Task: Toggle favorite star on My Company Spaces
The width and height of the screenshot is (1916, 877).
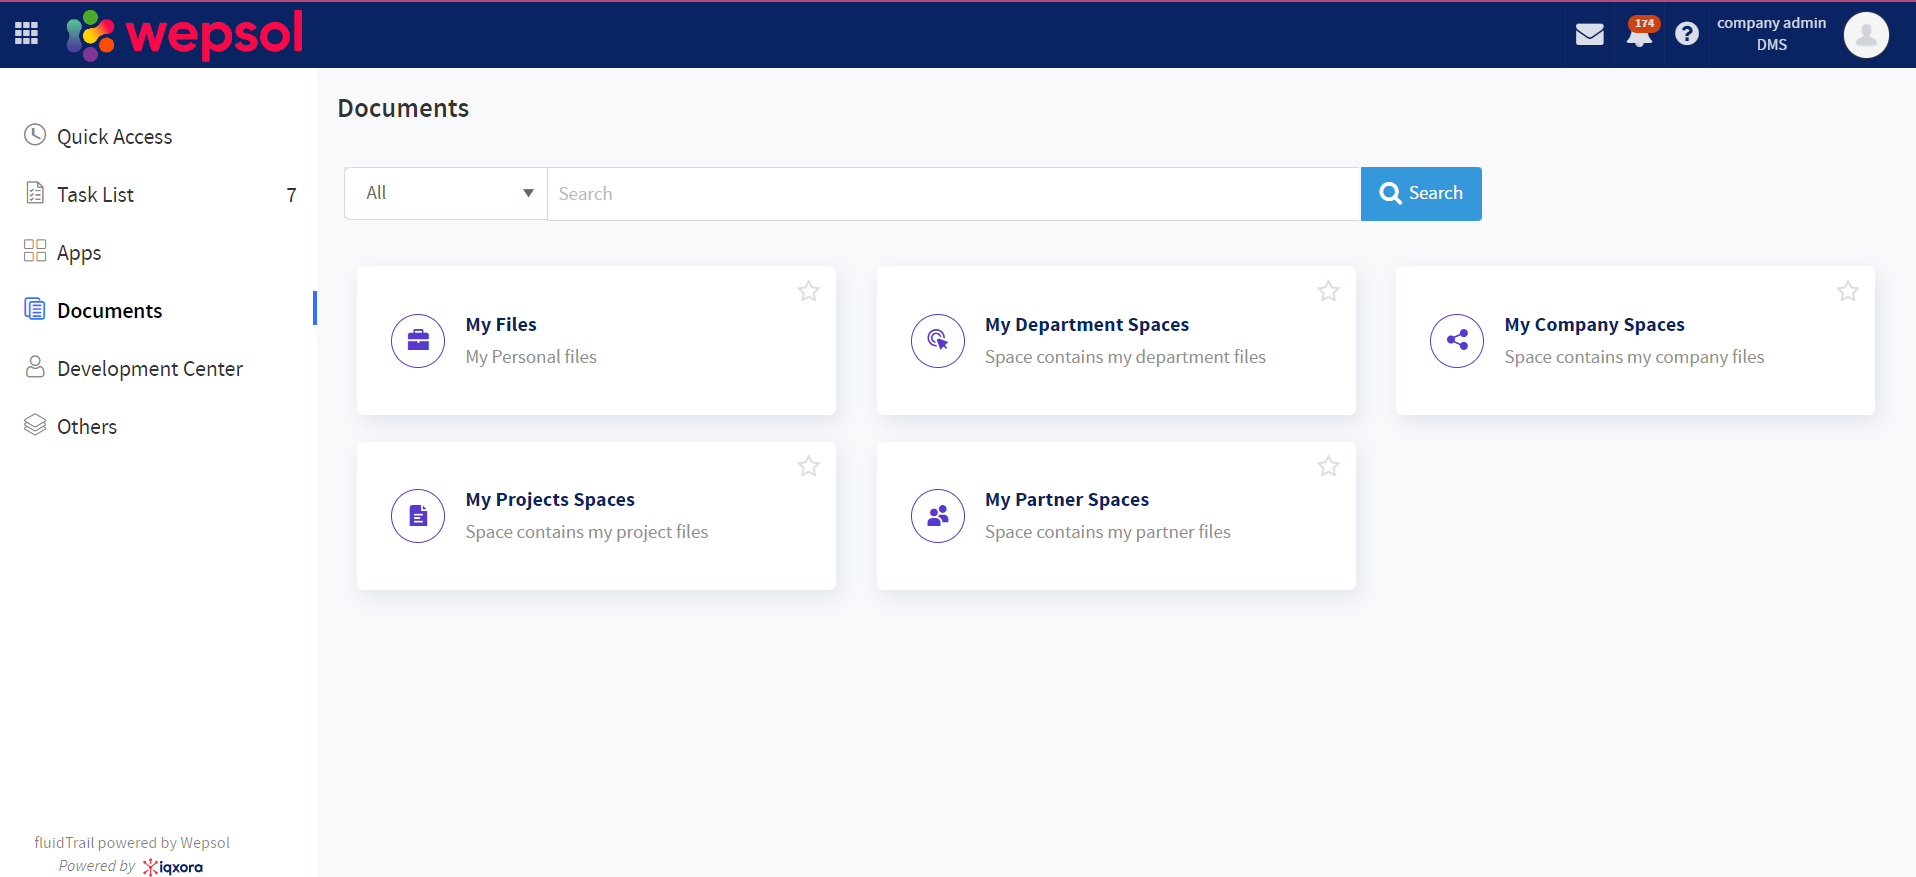Action: pyautogui.click(x=1848, y=291)
